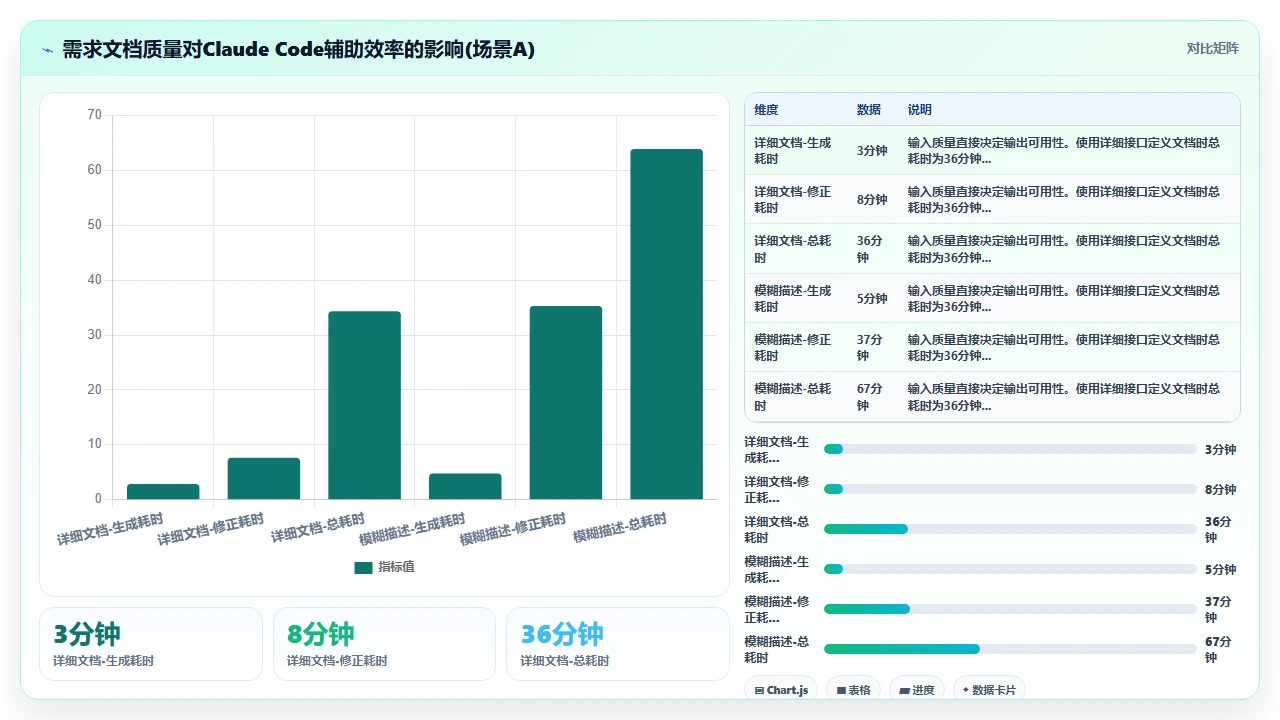Image resolution: width=1280 pixels, height=720 pixels.
Task: Click the 详细文档-生成耗时 x-axis label under the chart
Action: coord(110,529)
